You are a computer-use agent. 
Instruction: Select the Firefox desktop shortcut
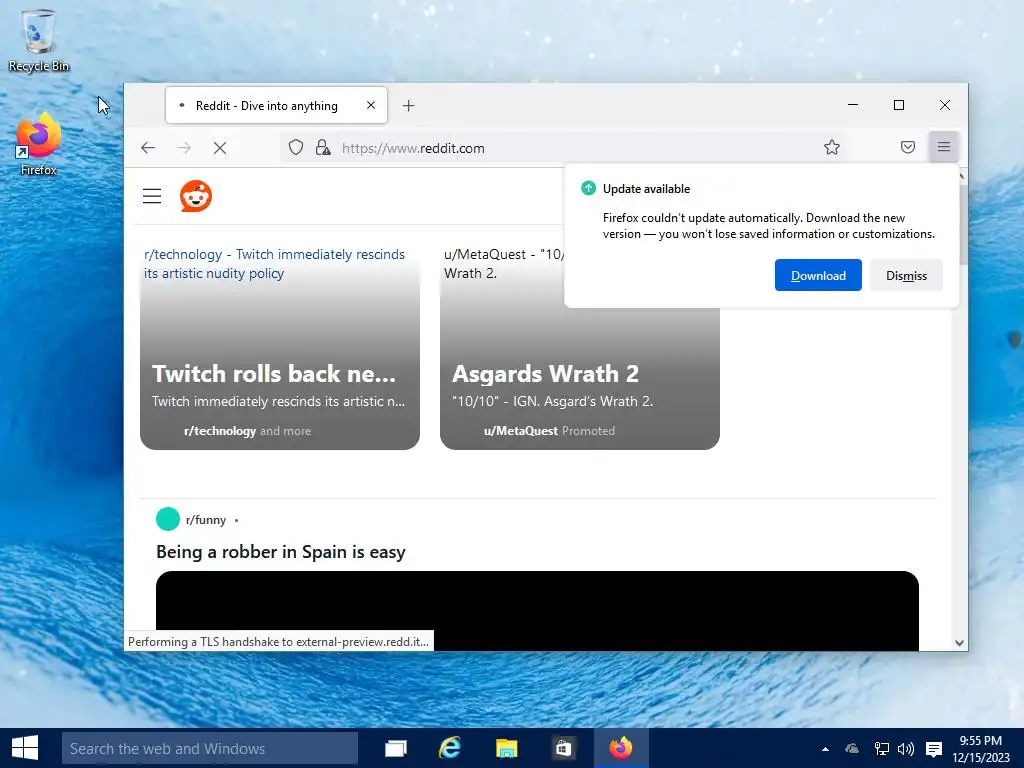39,144
